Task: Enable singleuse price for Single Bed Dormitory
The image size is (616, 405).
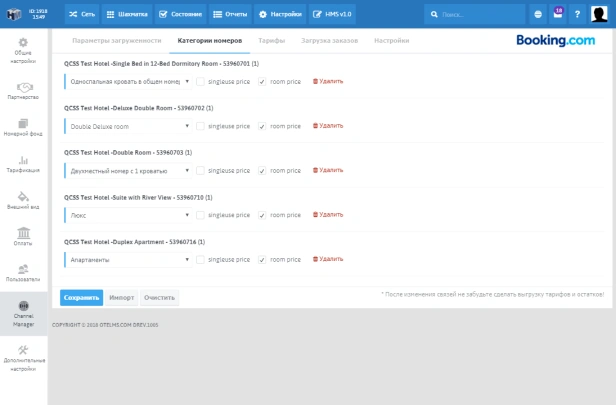Action: pyautogui.click(x=200, y=82)
